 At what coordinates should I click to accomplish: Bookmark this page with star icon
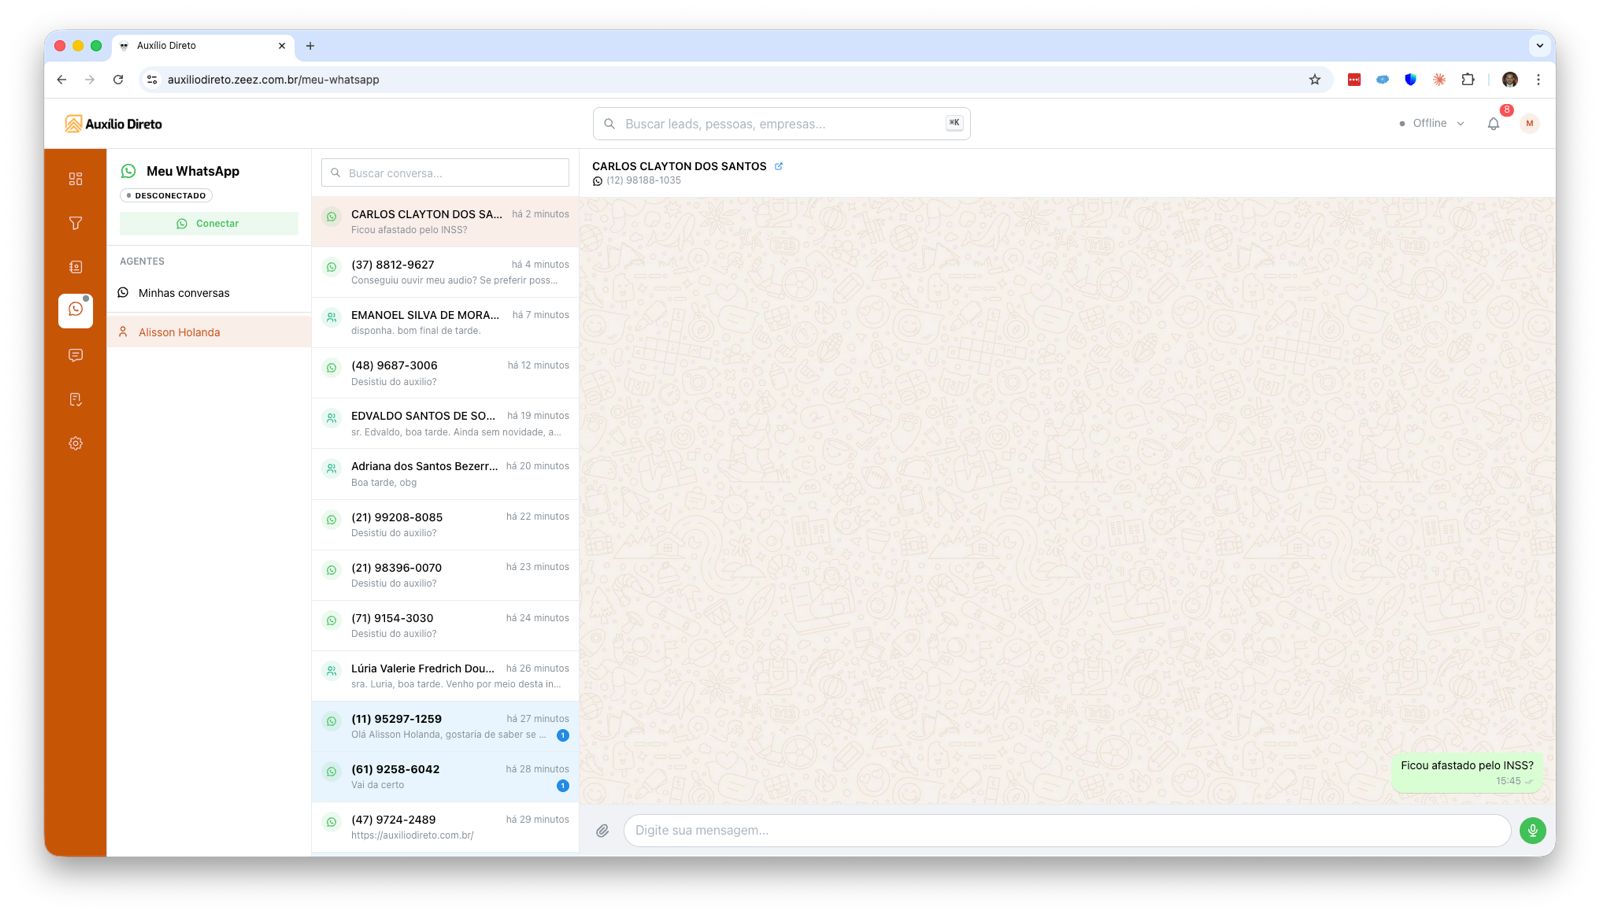(1314, 80)
